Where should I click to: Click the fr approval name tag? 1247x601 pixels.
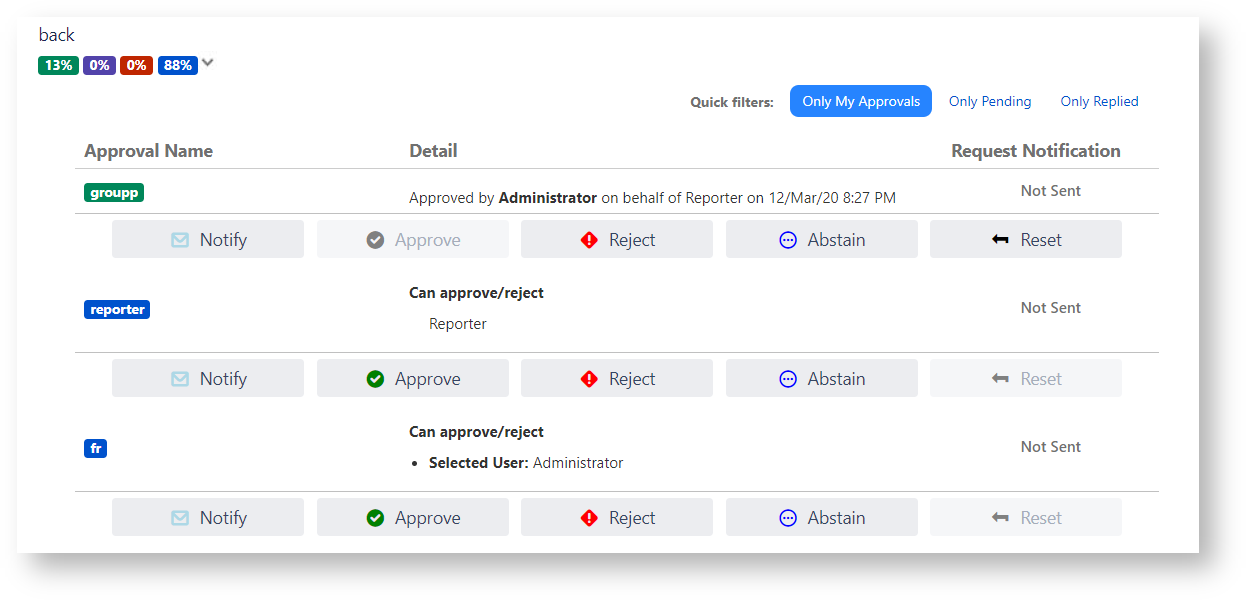point(96,449)
